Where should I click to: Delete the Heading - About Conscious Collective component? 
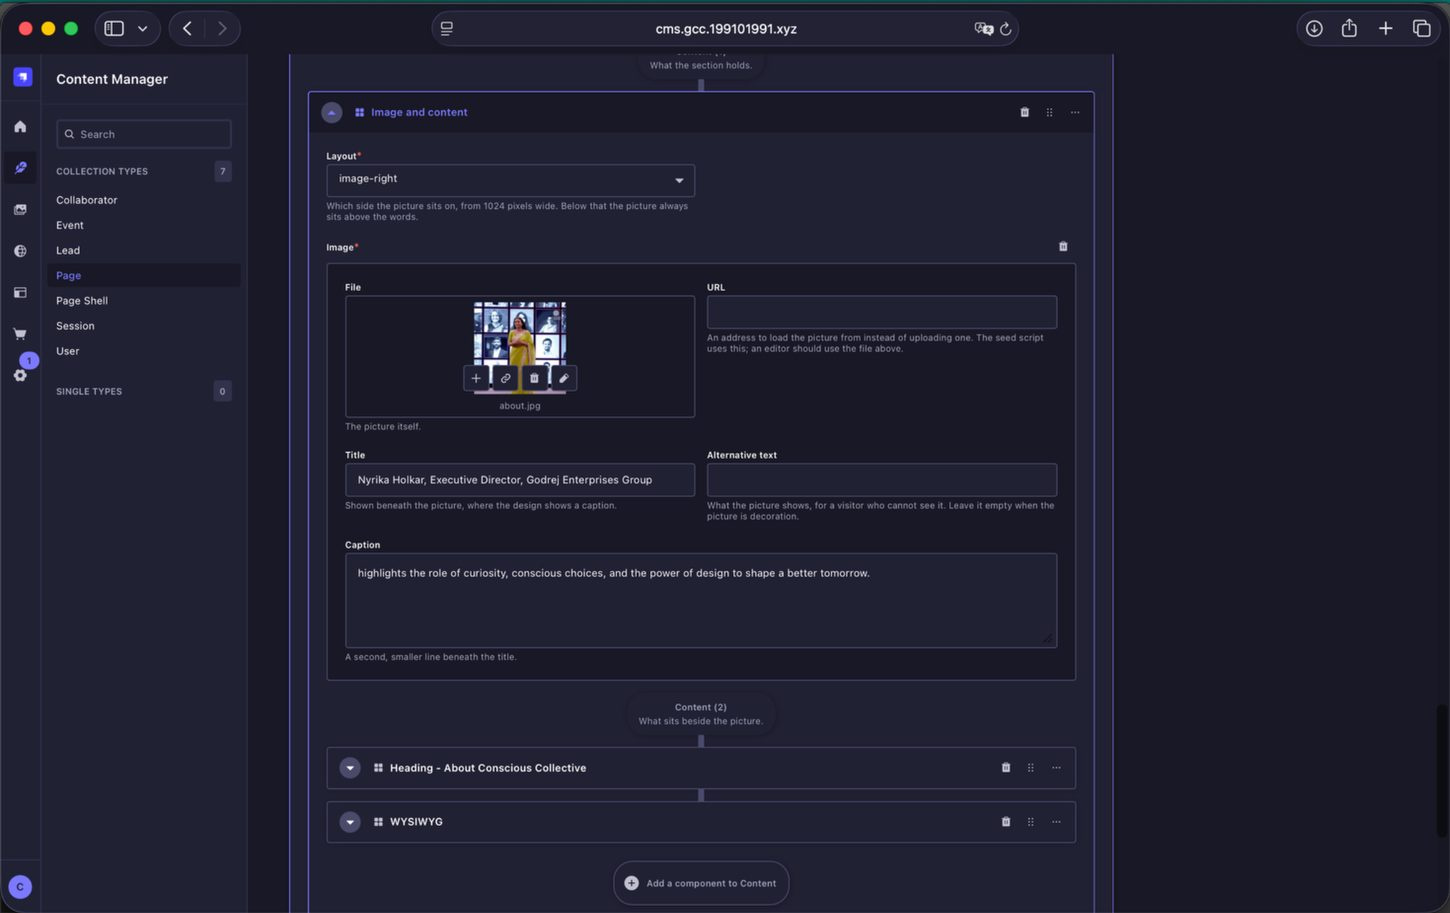click(1006, 768)
